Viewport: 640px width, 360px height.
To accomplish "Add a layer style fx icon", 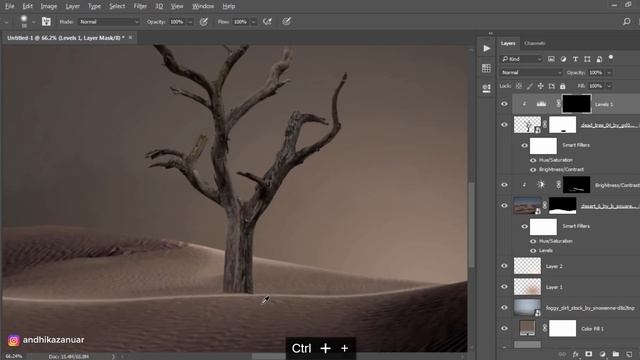I will click(x=576, y=354).
